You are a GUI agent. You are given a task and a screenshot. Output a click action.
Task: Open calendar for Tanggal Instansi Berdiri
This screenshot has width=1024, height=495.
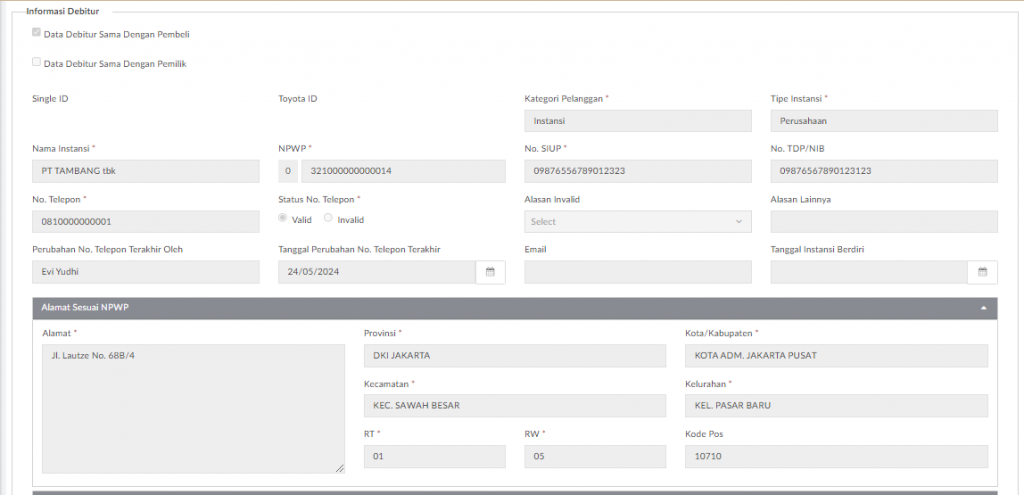pos(982,272)
